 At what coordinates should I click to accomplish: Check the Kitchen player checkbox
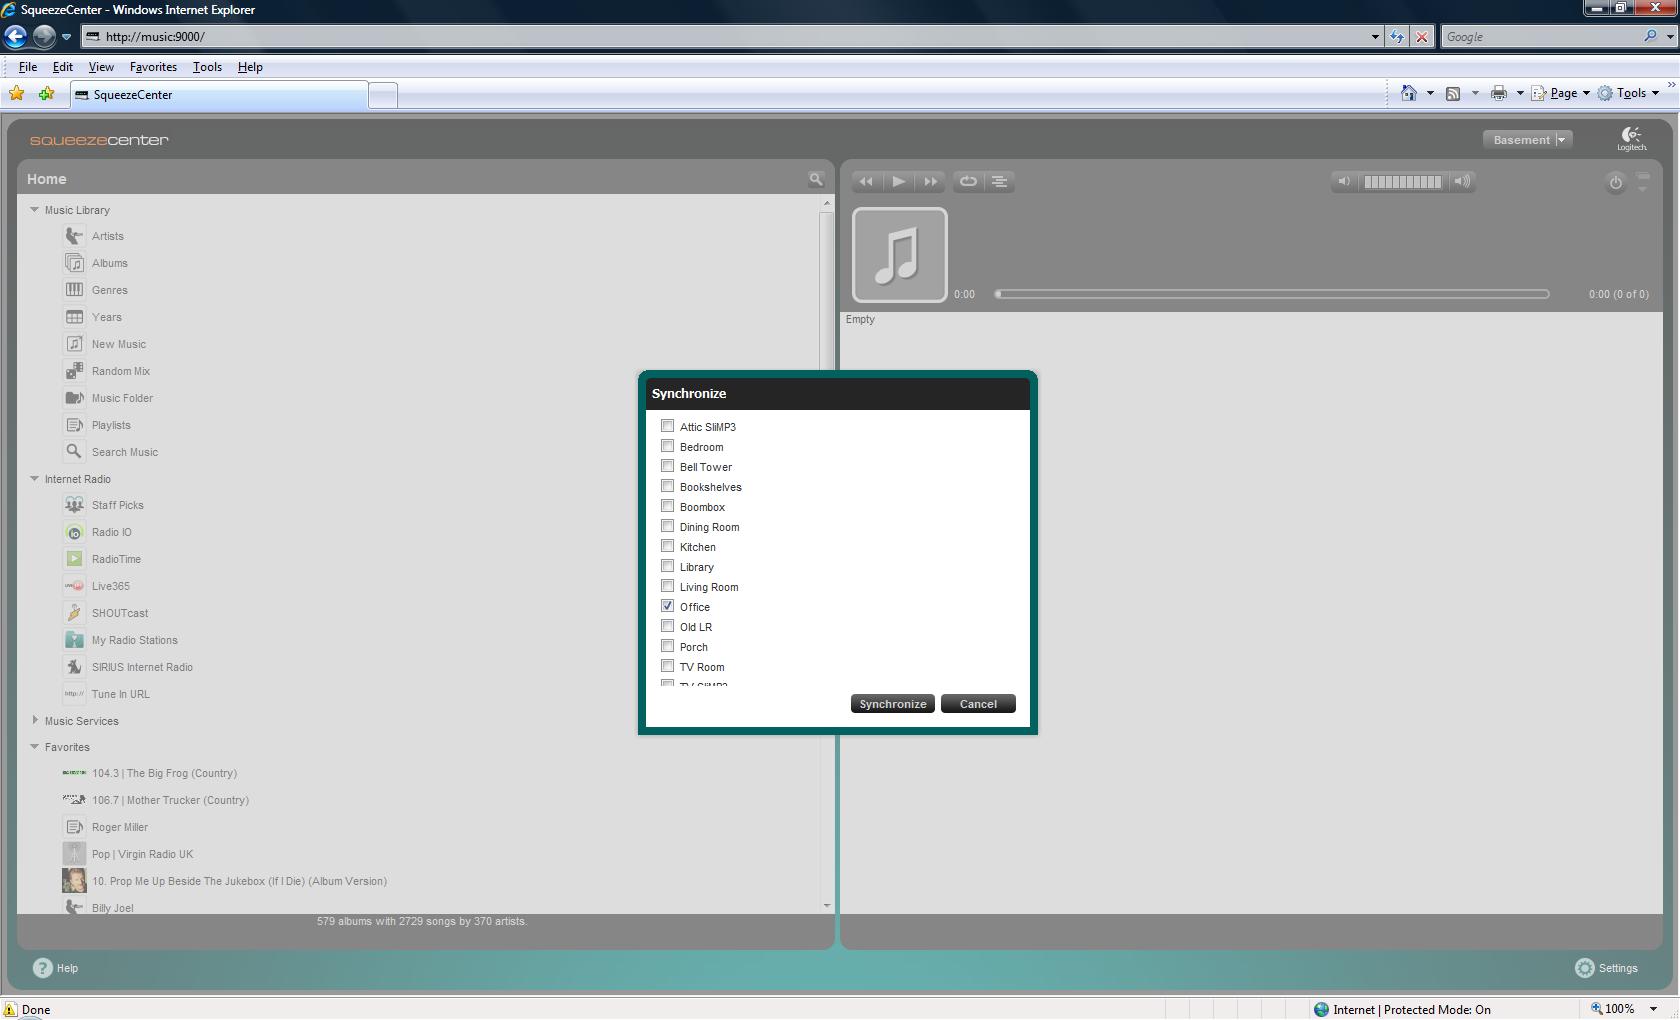[x=667, y=546]
